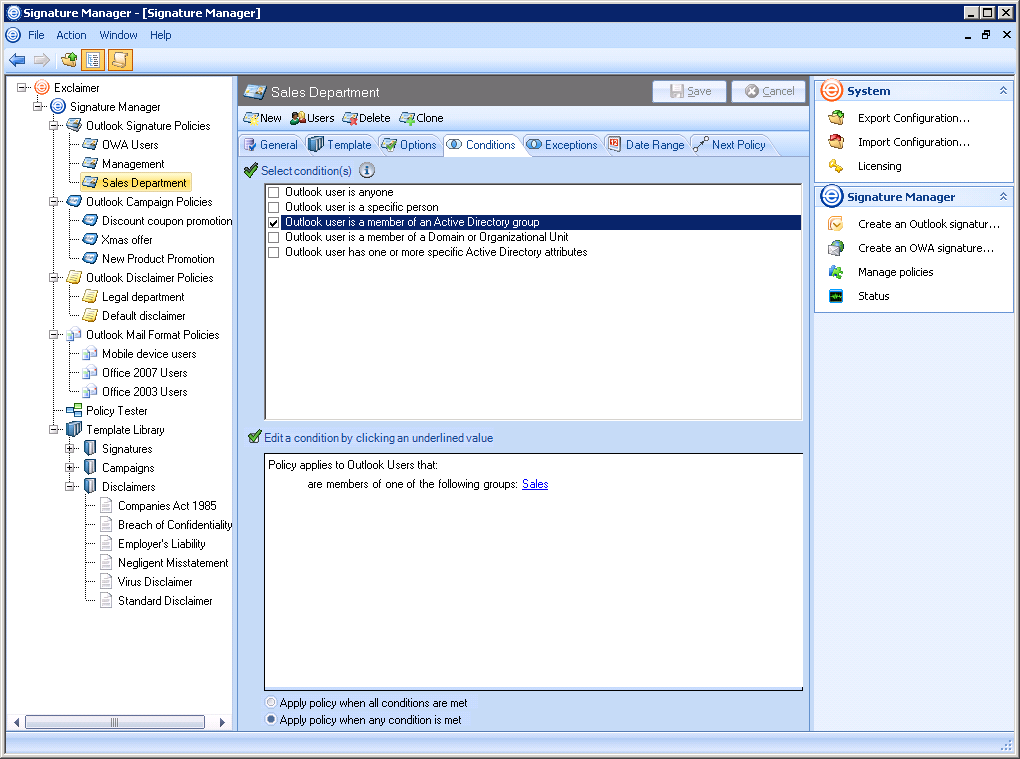Toggle the console tree toolbar icon
Screen dimensions: 1020x759
[x=93, y=60]
